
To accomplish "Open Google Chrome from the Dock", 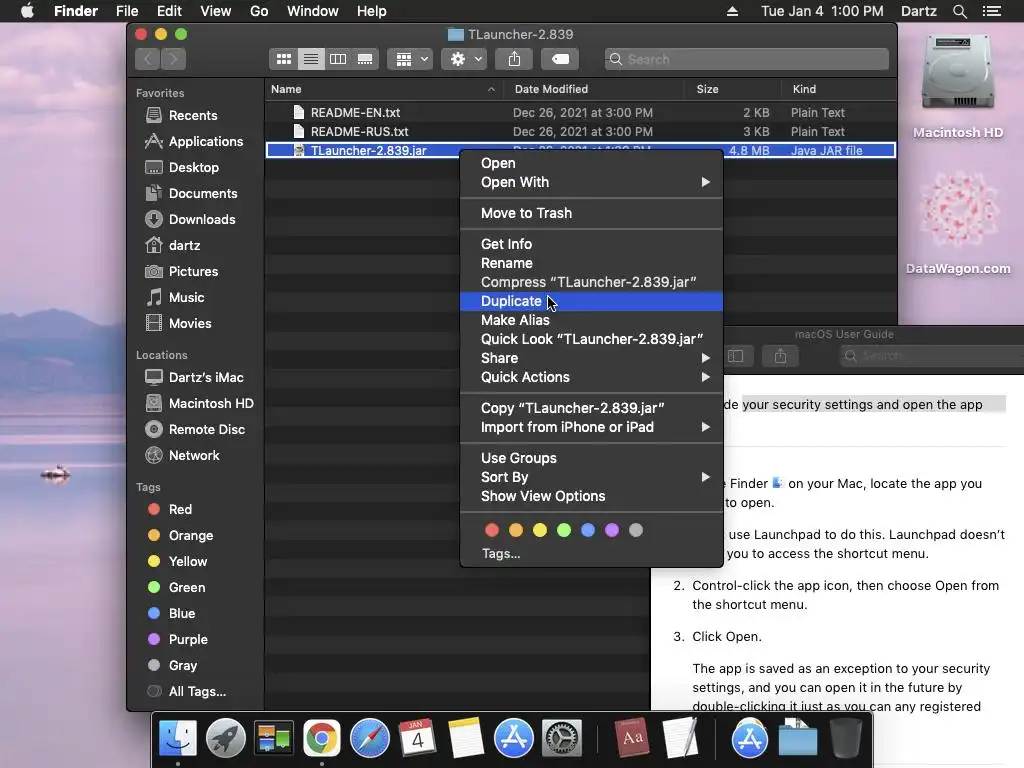I will coord(321,739).
